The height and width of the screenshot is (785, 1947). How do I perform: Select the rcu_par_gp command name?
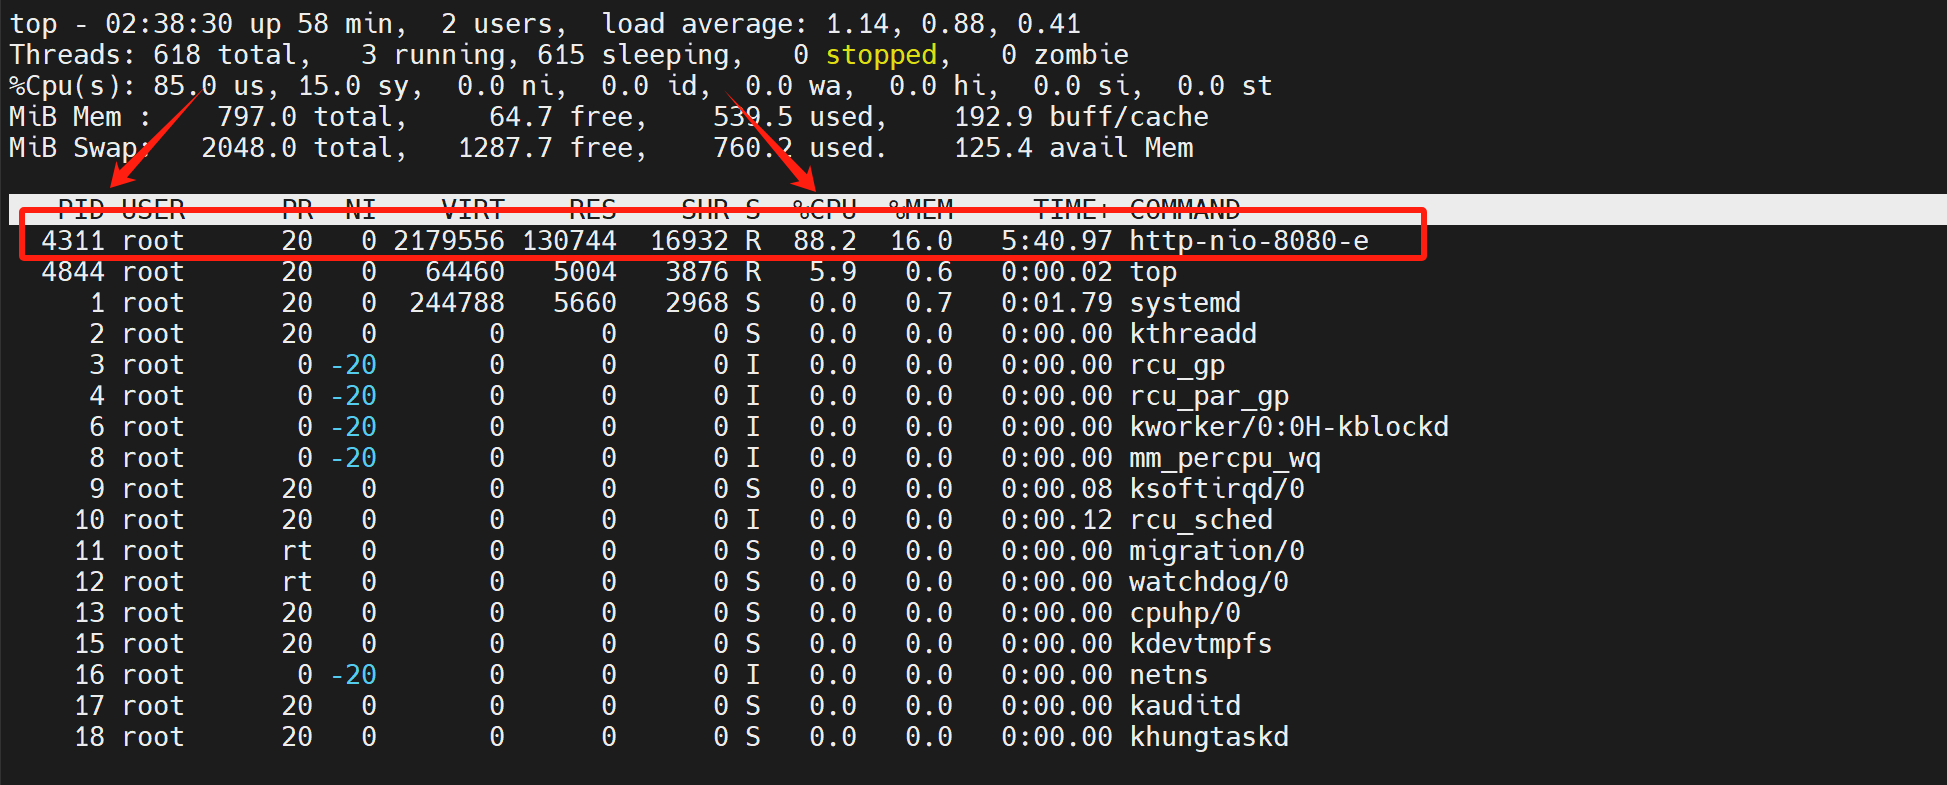click(1209, 397)
